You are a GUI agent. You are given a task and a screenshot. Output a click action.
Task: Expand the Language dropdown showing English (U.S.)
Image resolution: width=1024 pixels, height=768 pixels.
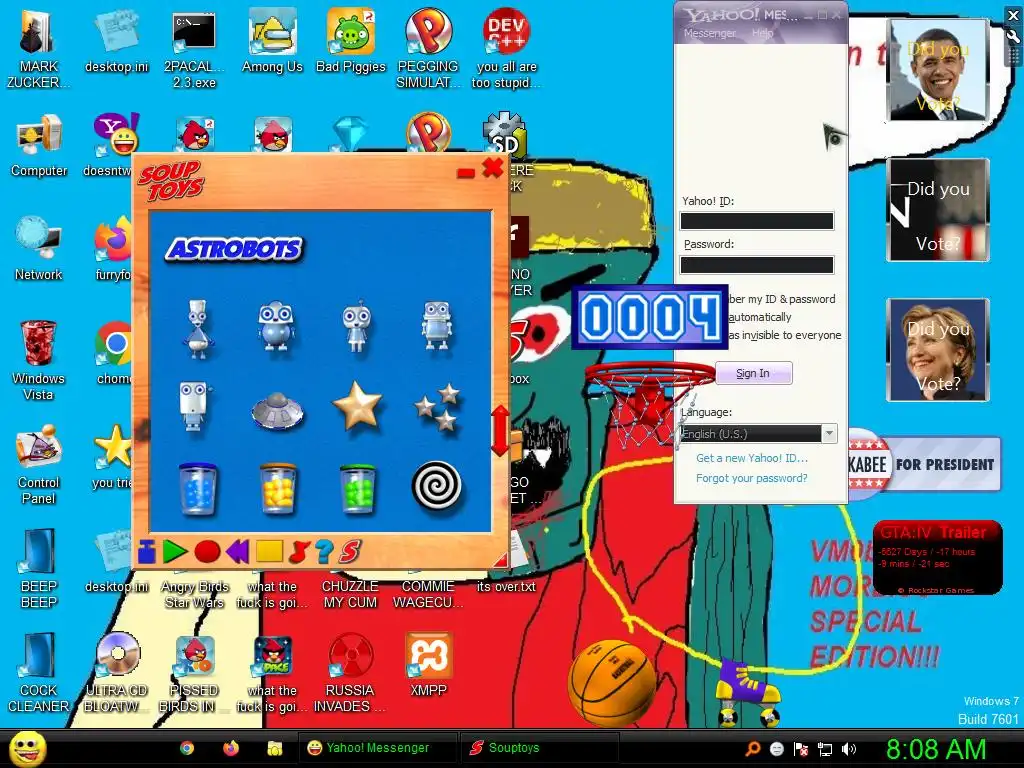tap(829, 434)
